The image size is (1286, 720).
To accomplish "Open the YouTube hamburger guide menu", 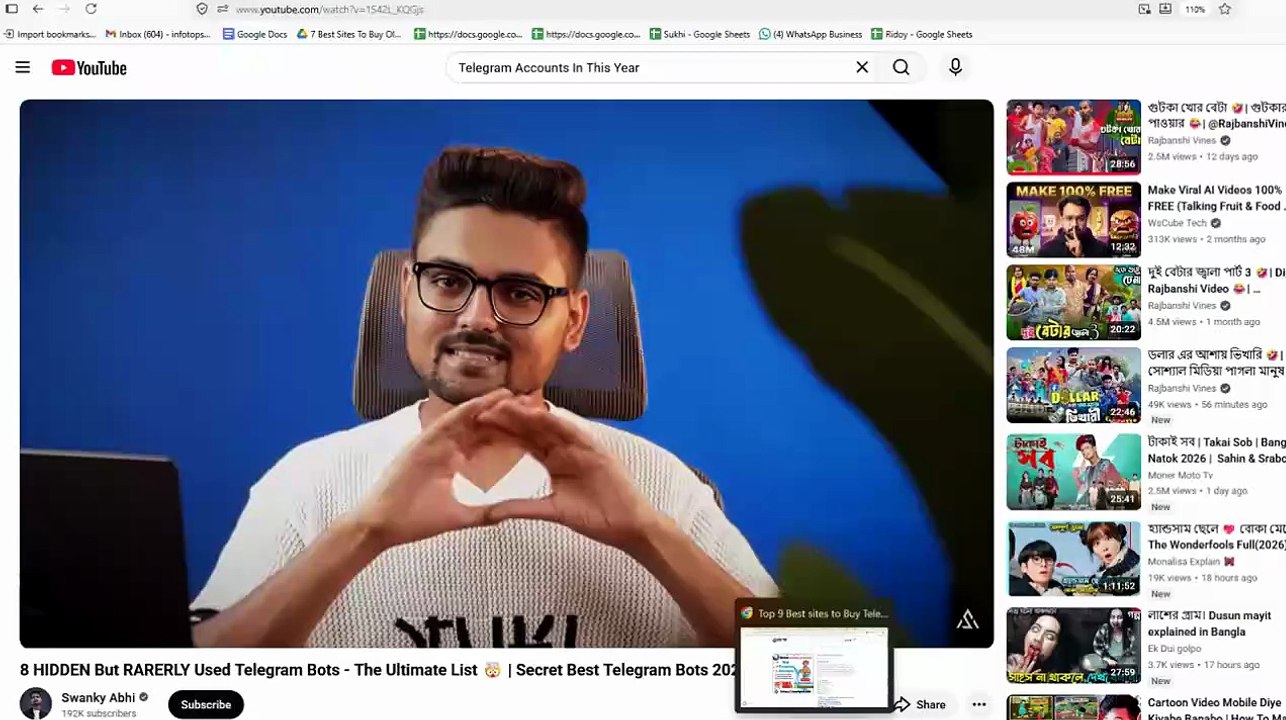I will (x=22, y=67).
